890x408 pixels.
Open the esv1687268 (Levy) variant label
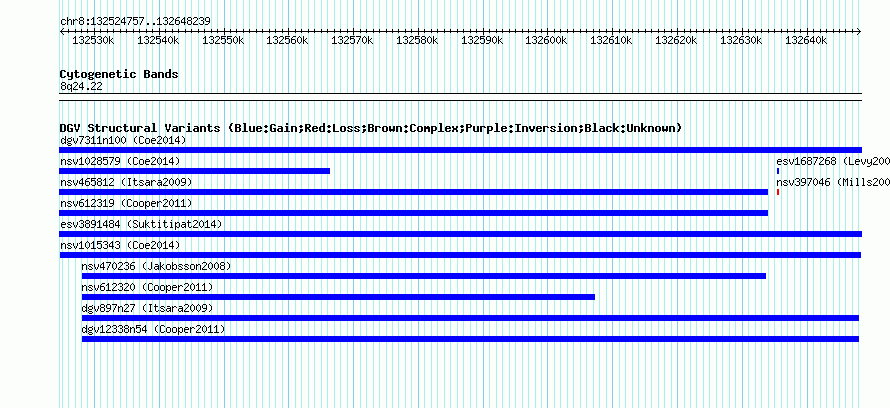point(833,161)
